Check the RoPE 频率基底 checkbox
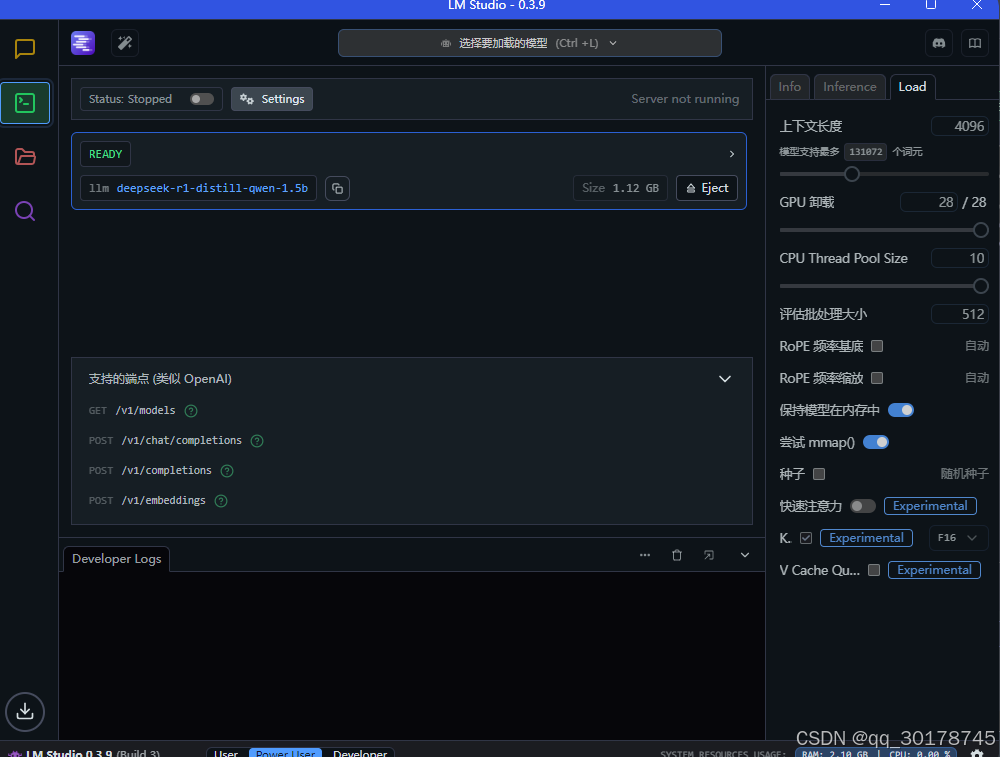Screen dimensions: 1000x757 click(877, 346)
